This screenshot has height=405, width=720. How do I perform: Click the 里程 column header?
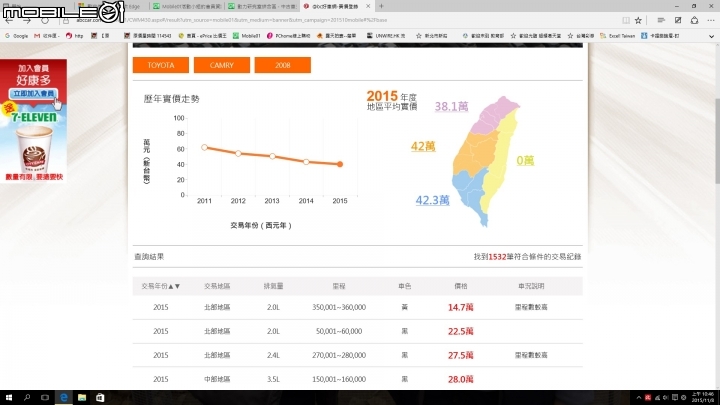pyautogui.click(x=339, y=286)
